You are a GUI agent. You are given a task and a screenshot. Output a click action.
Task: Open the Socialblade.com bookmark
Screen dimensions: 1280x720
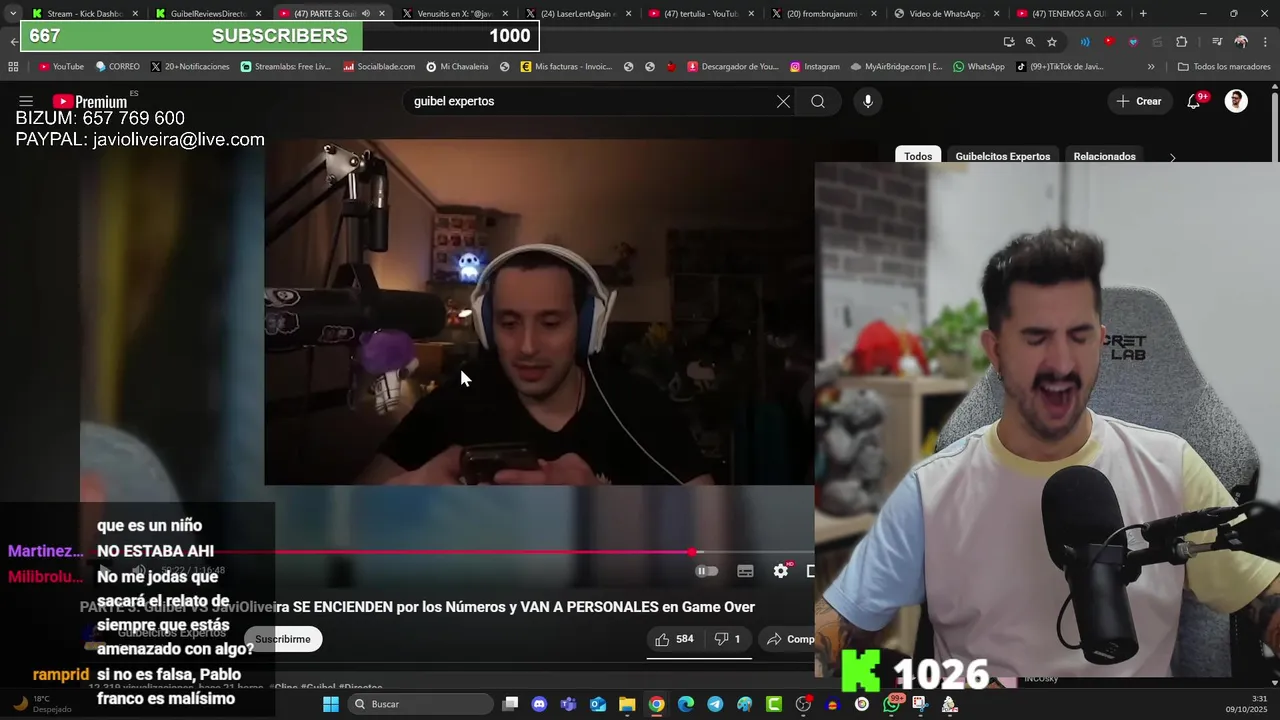tap(379, 67)
